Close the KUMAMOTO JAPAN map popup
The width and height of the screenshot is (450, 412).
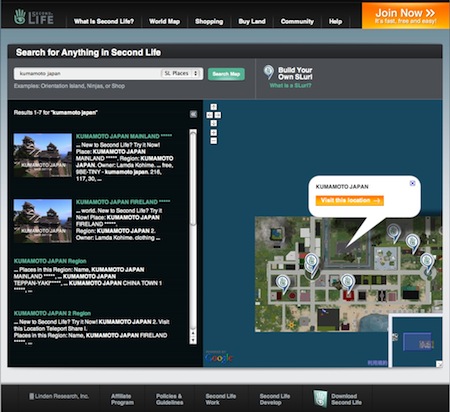click(412, 183)
